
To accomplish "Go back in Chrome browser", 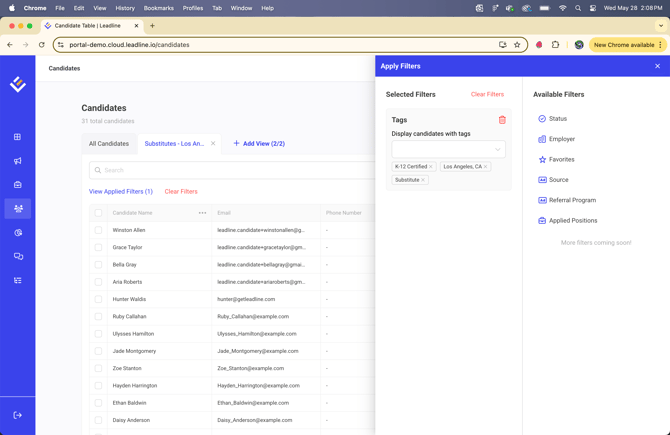I will [x=10, y=44].
